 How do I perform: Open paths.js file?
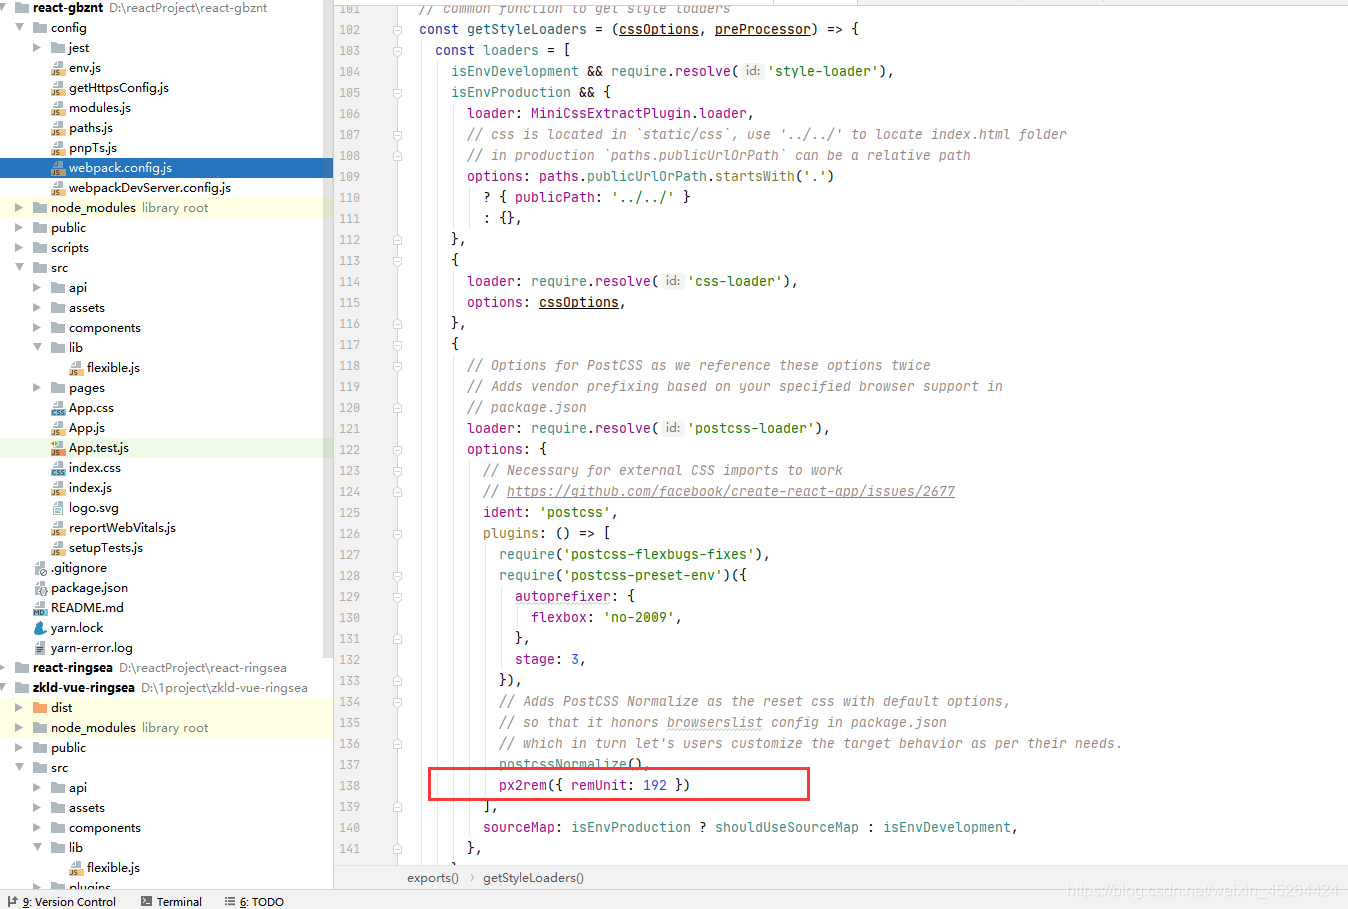[91, 128]
